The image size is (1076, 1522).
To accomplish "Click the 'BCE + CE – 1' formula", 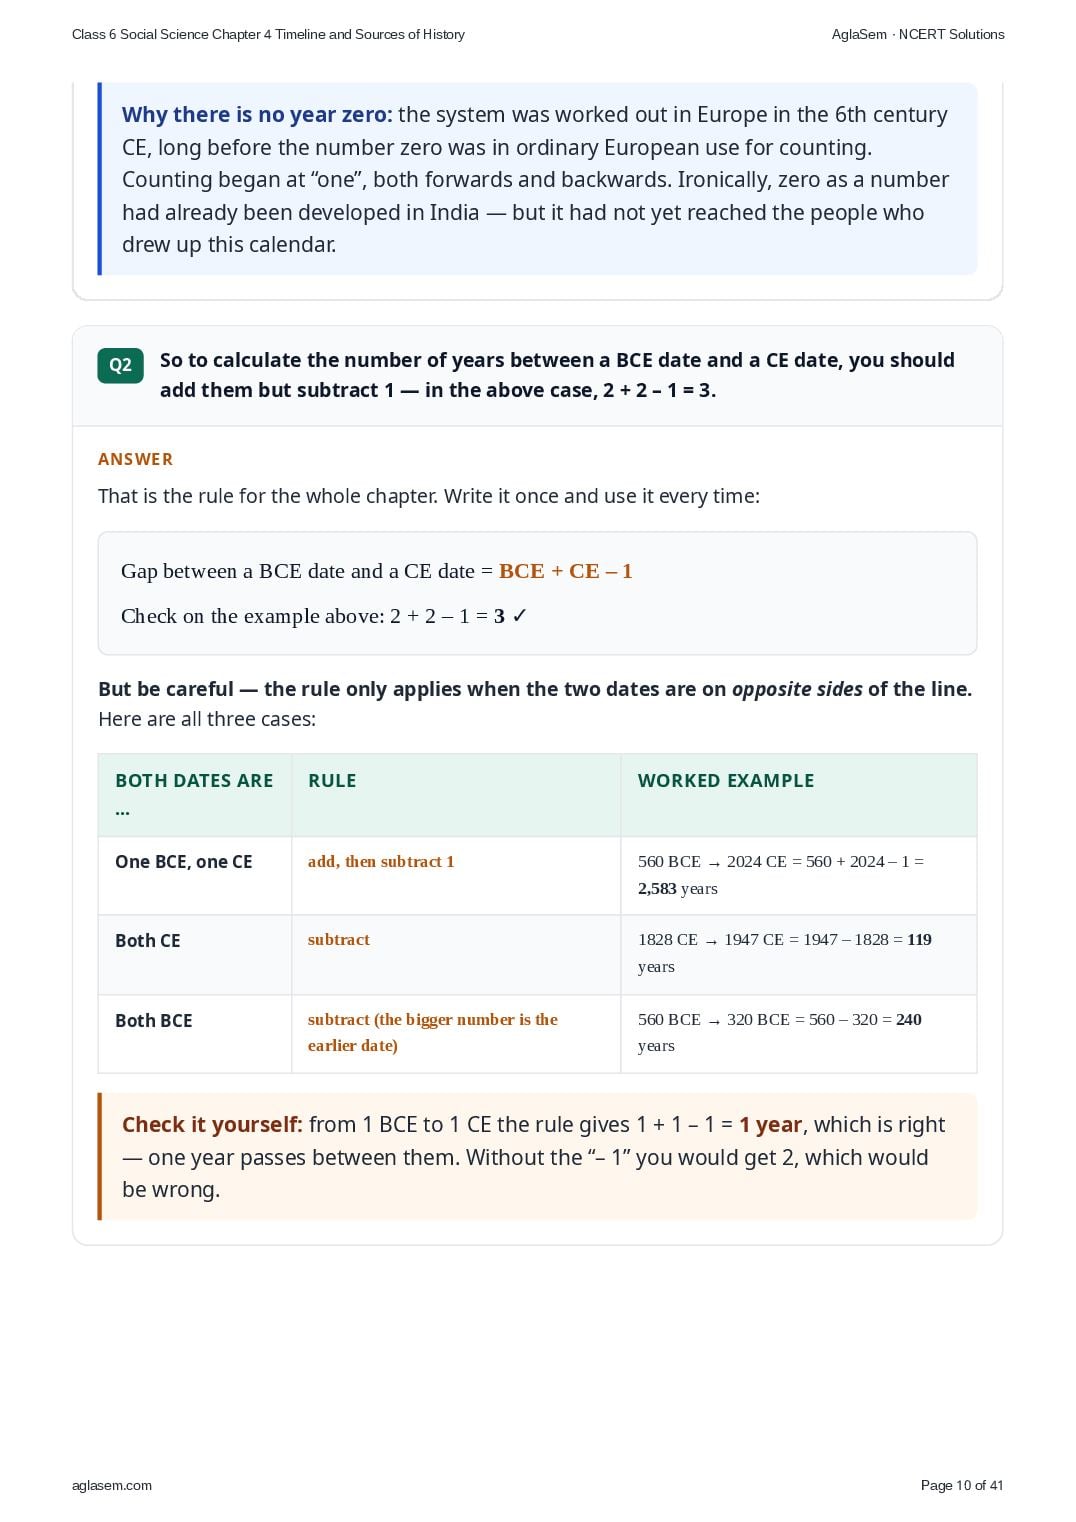I will (566, 571).
